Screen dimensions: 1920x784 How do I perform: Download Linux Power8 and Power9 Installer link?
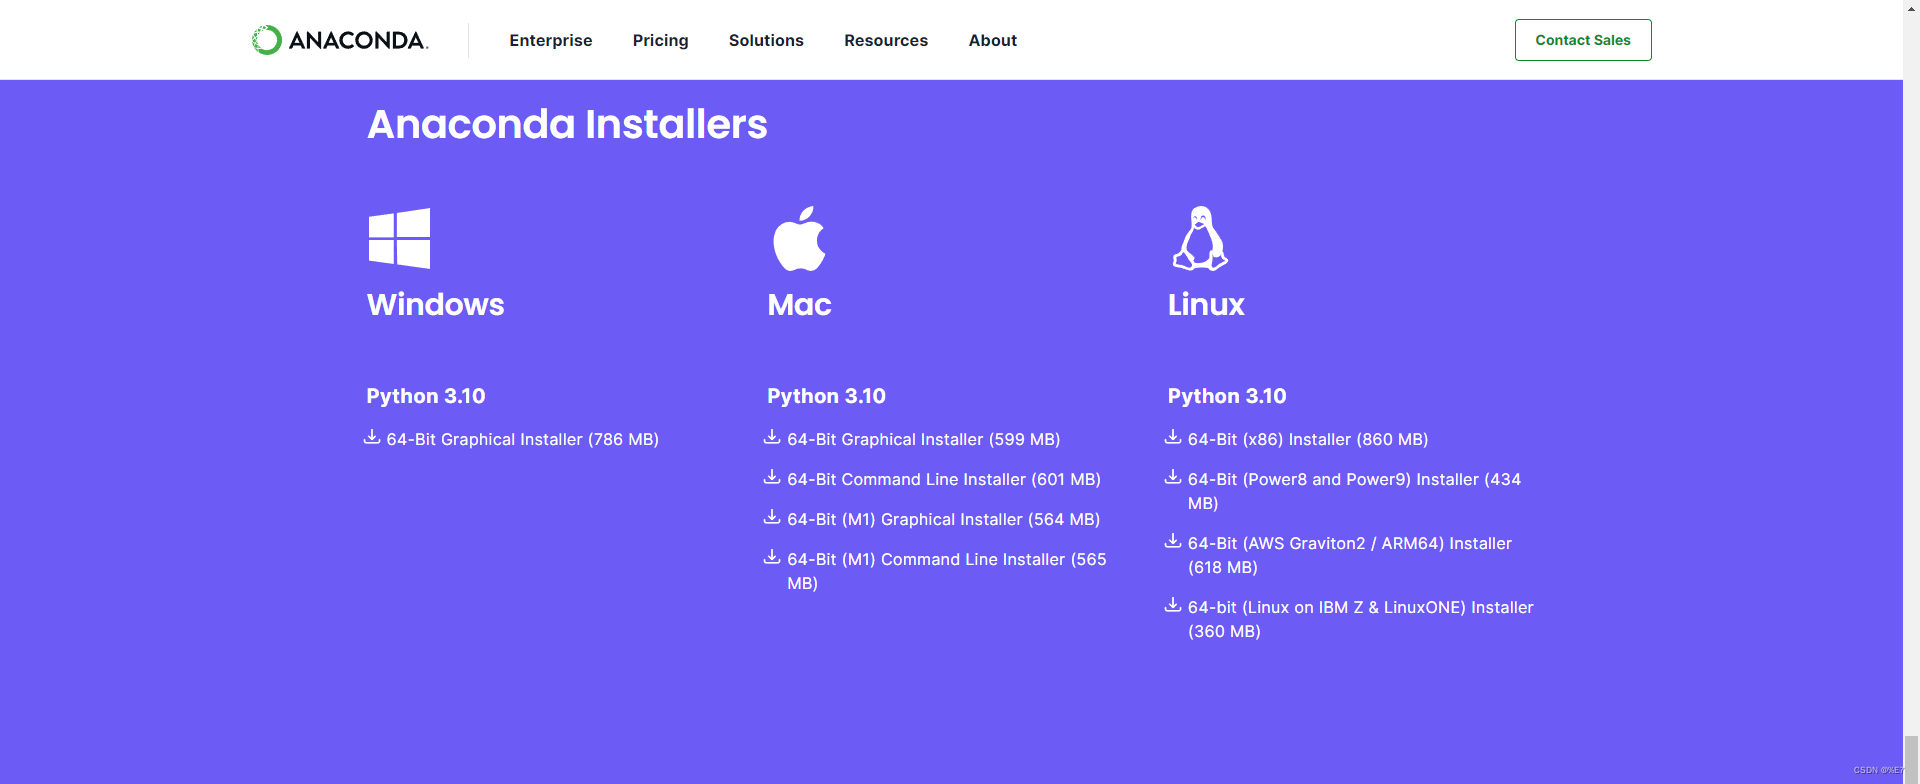point(1354,491)
